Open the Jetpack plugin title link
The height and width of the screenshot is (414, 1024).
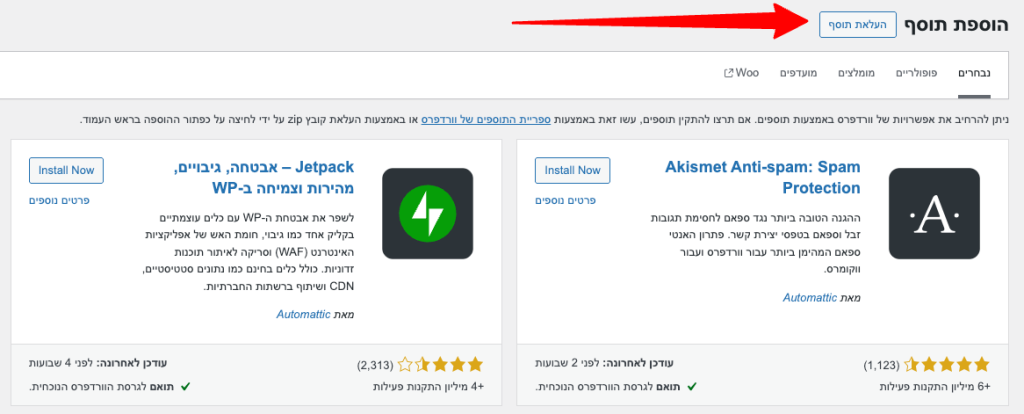[262, 177]
